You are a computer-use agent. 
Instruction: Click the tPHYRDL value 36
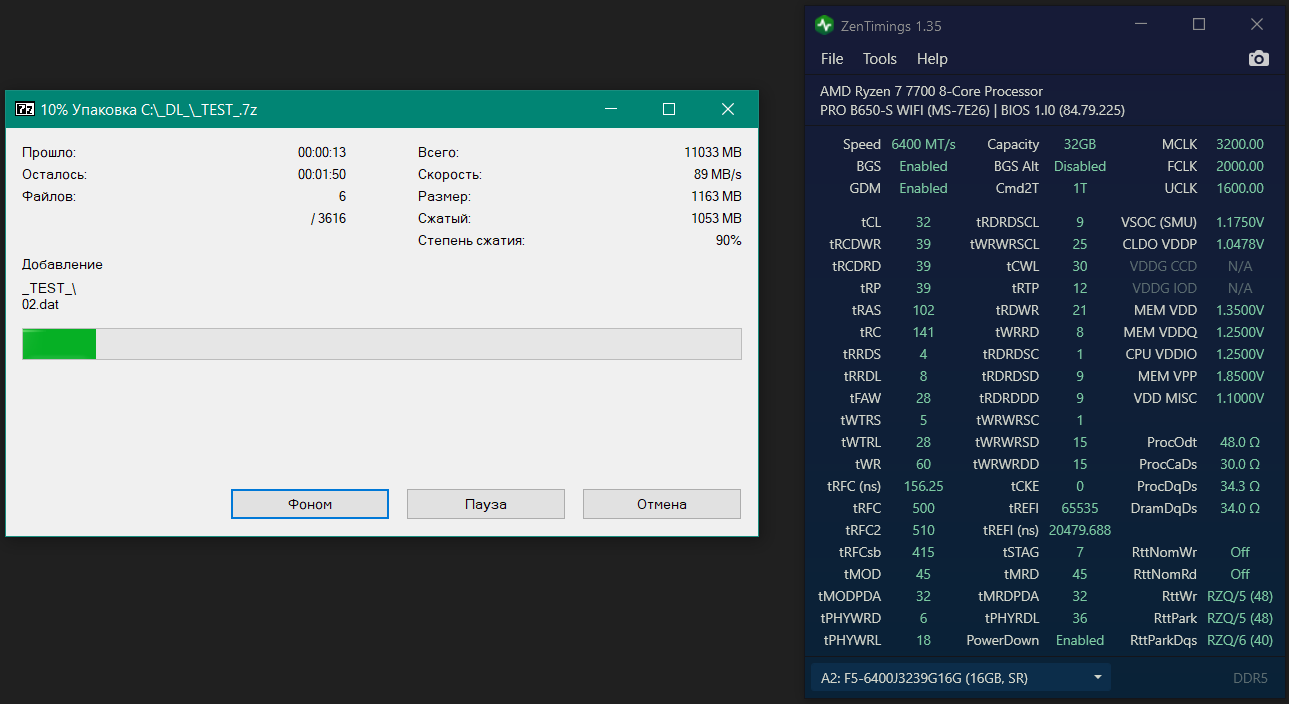pos(1080,618)
